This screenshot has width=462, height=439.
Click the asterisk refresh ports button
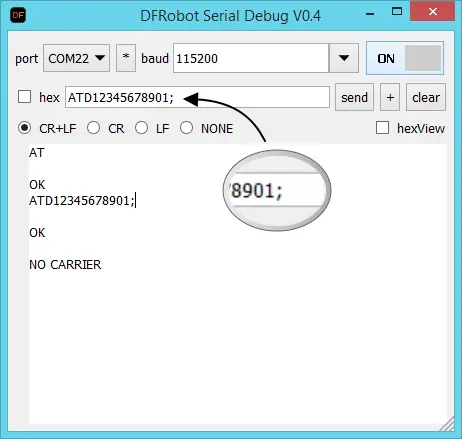tap(126, 58)
